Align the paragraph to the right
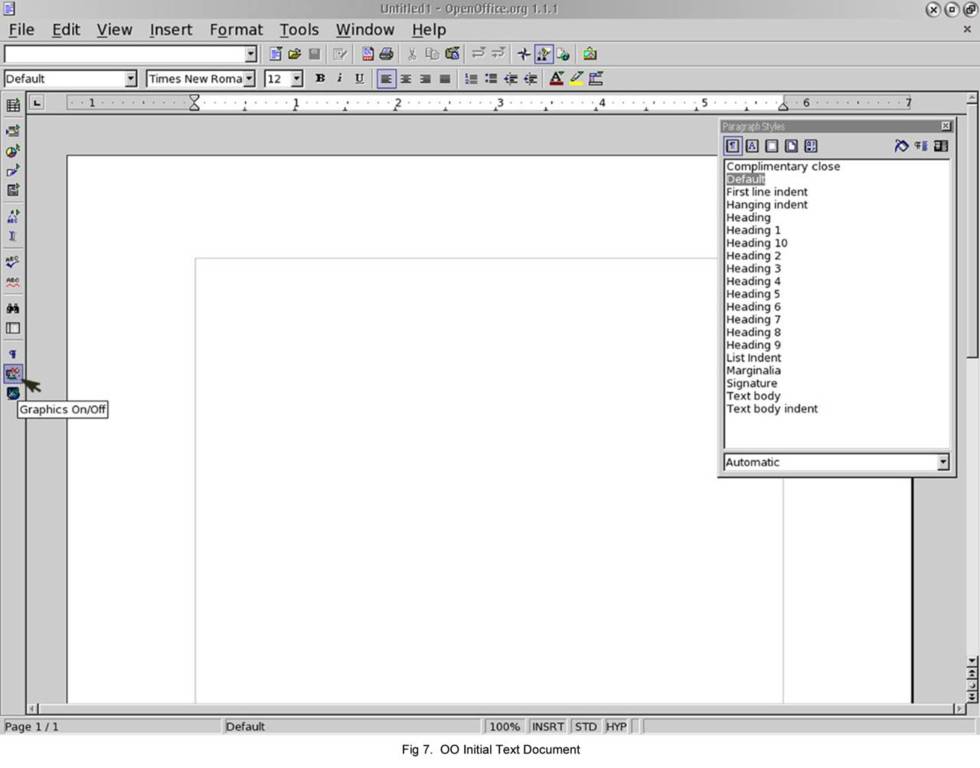 425,79
